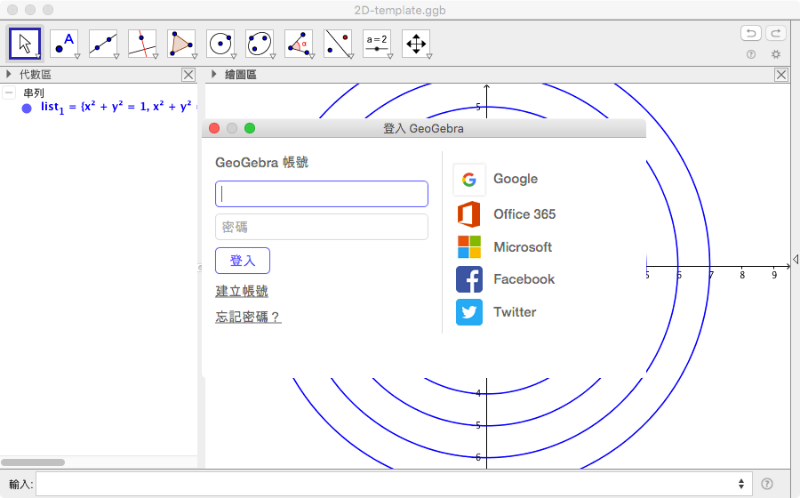Click the 密碼 password field
This screenshot has width=800, height=498.
click(321, 227)
